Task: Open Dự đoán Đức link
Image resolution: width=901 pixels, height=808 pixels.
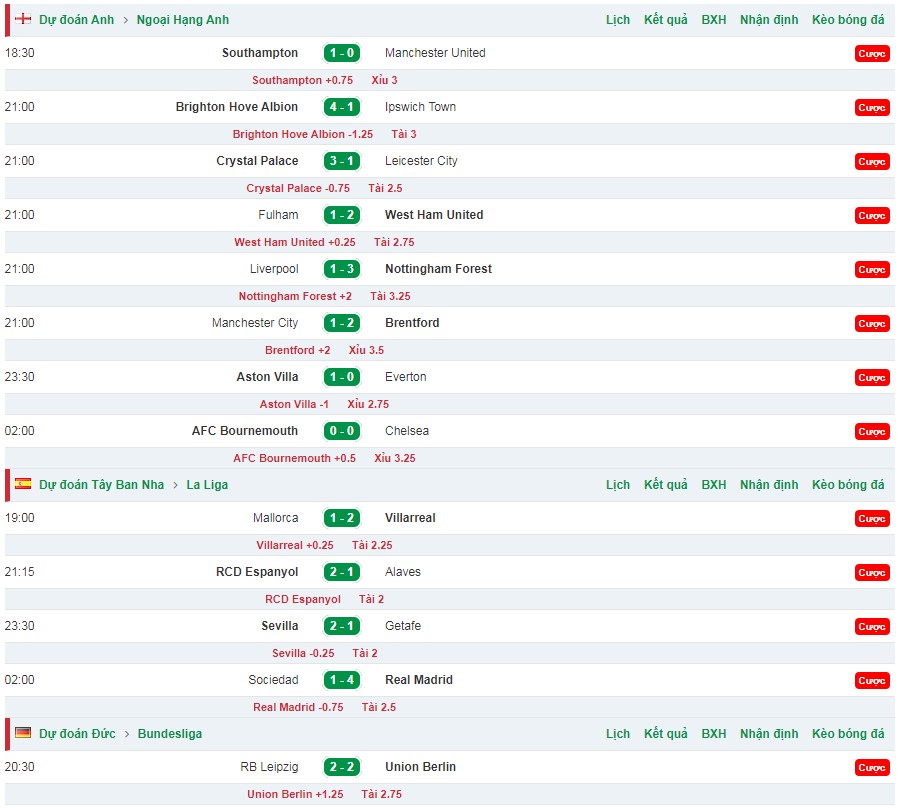Action: tap(77, 733)
